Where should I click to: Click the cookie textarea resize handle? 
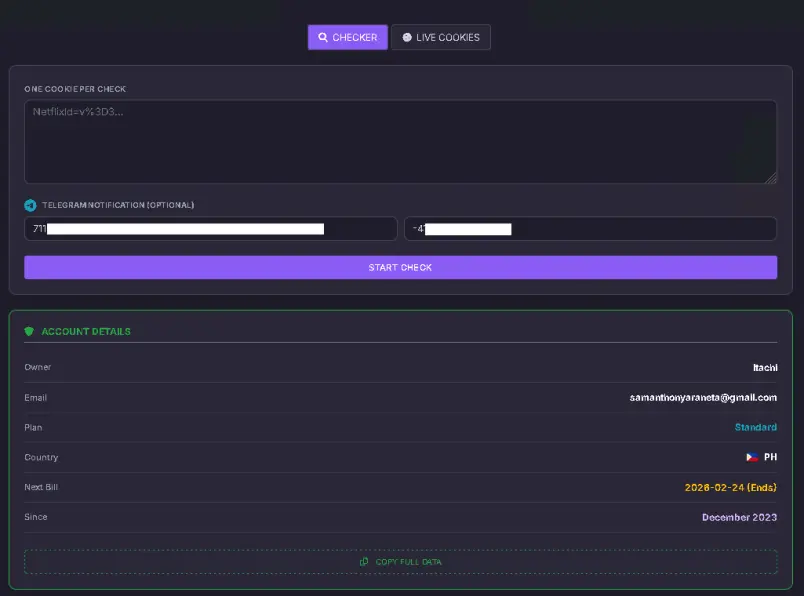[771, 178]
